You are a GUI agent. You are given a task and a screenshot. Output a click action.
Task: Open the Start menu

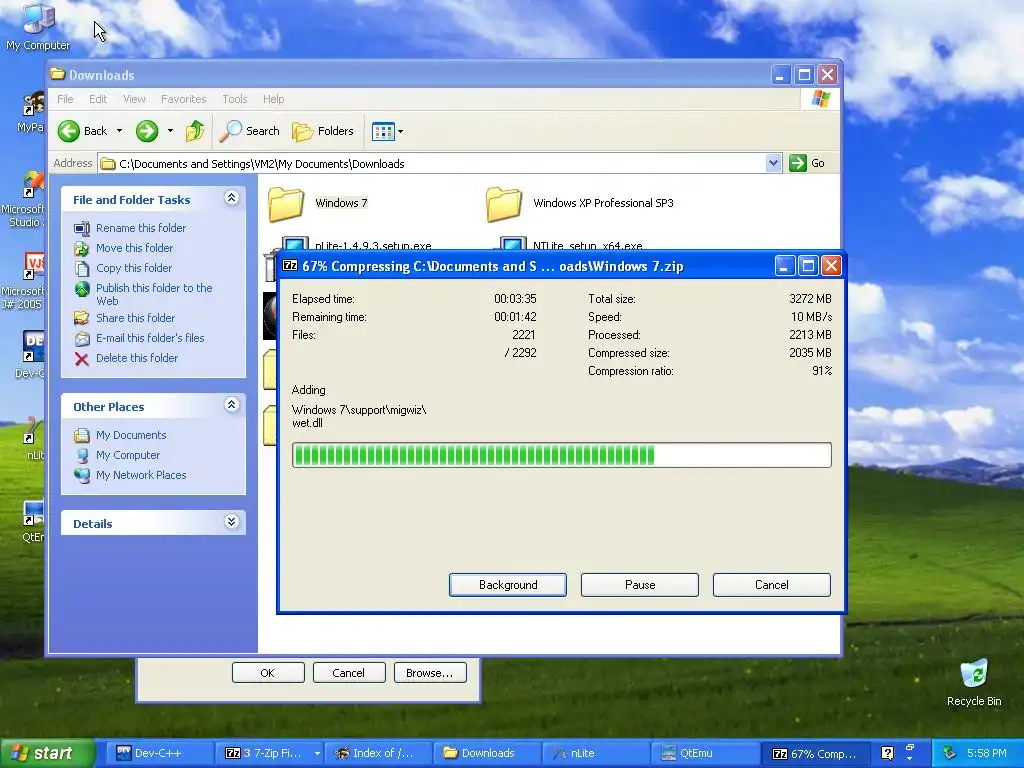47,754
